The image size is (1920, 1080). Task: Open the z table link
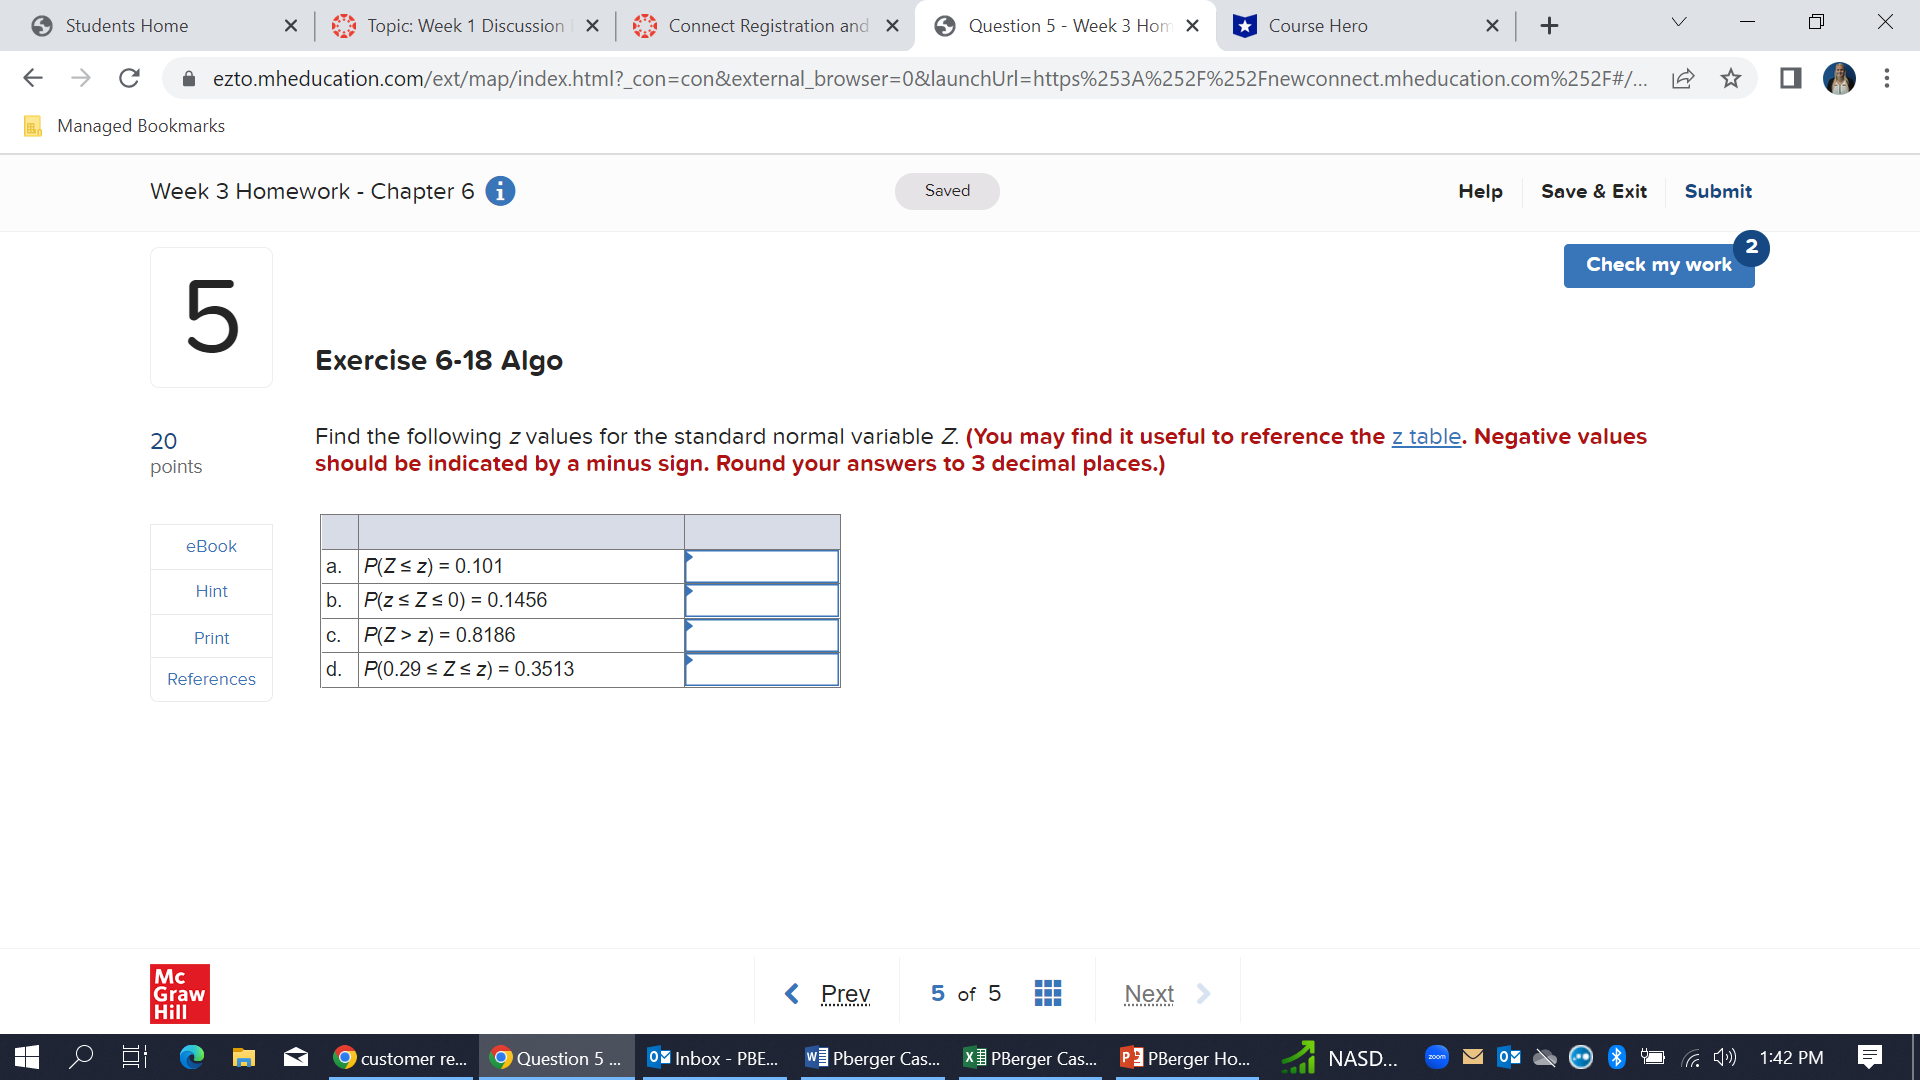point(1426,437)
